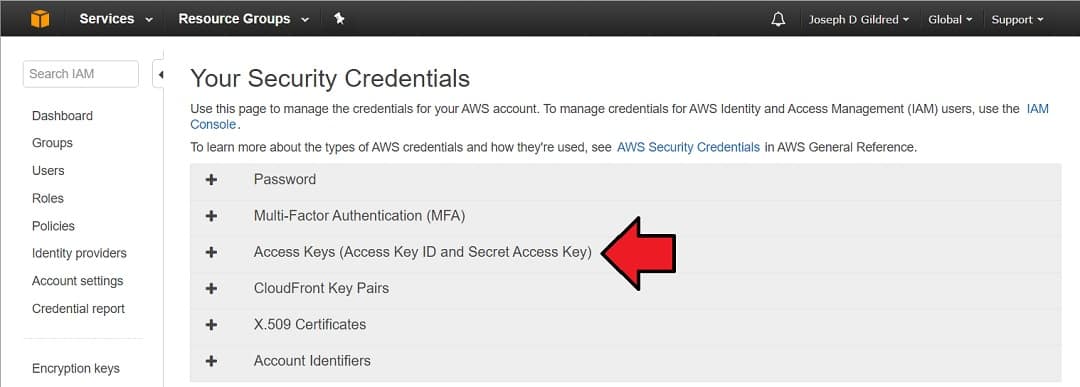The image size is (1080, 387).
Task: Click the pushpin shortcut icon
Action: pos(339,19)
